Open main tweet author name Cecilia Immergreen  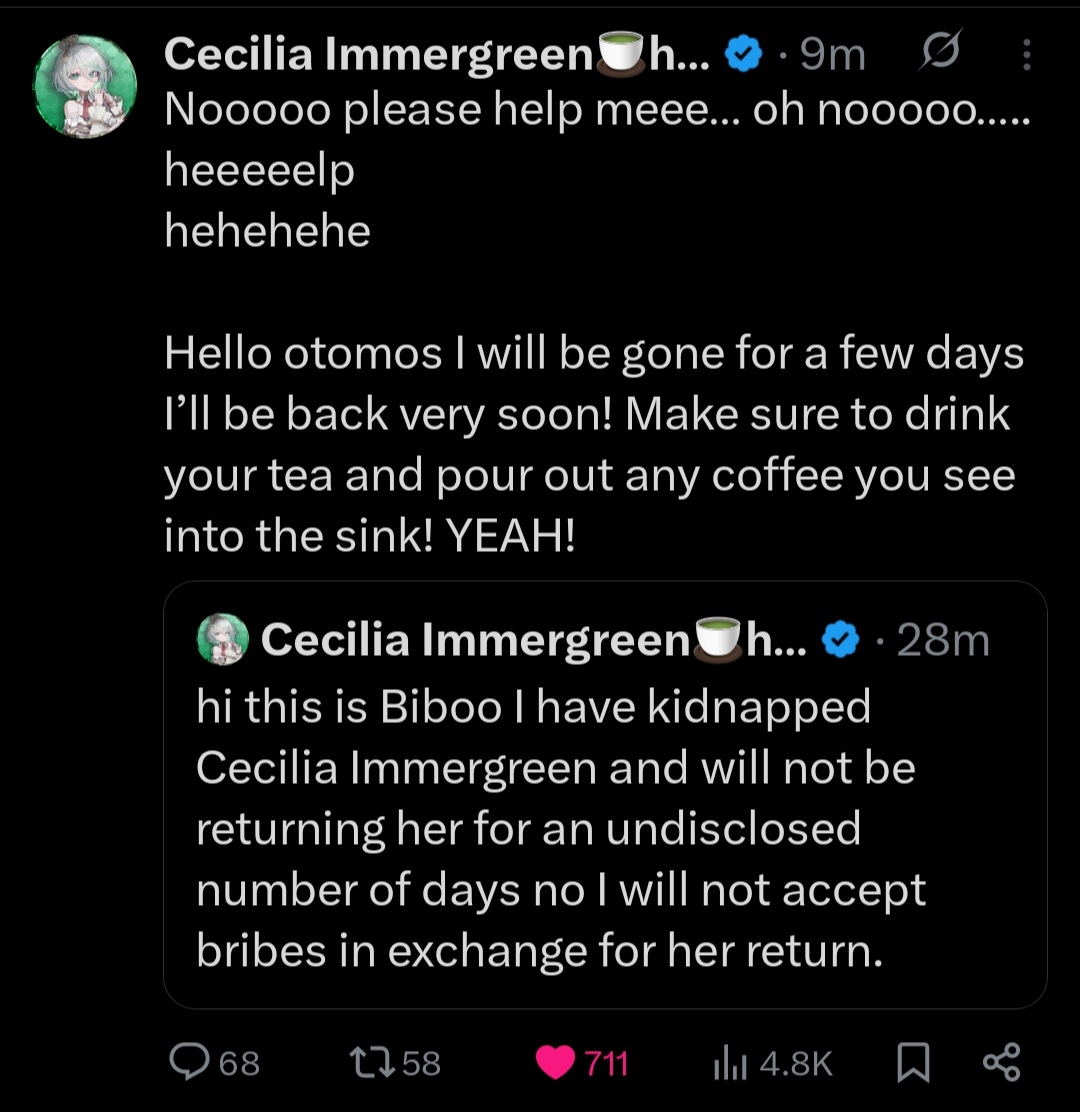tap(380, 56)
